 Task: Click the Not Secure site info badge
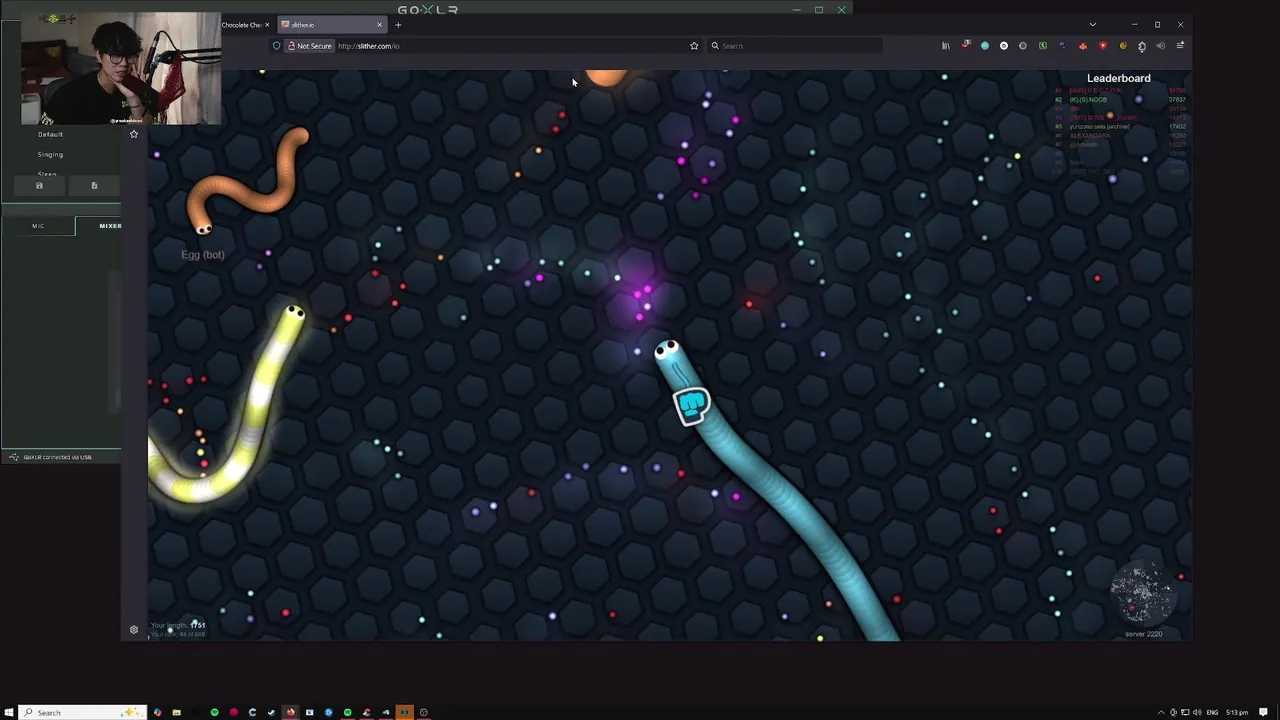click(x=309, y=46)
